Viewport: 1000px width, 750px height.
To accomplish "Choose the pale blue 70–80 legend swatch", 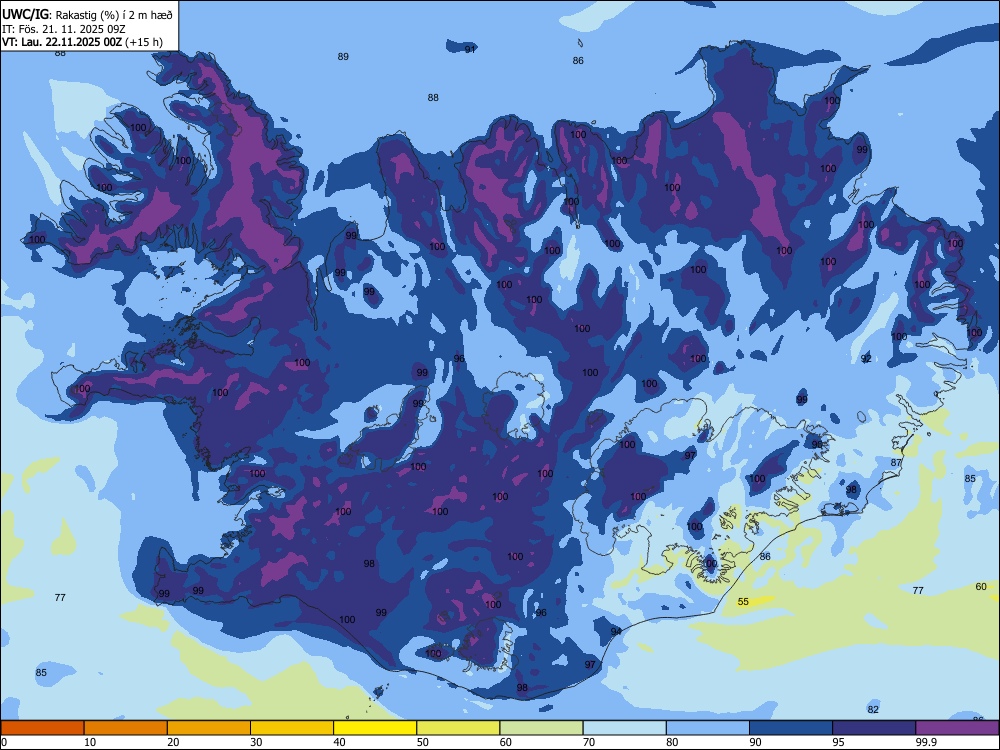I will (625, 728).
